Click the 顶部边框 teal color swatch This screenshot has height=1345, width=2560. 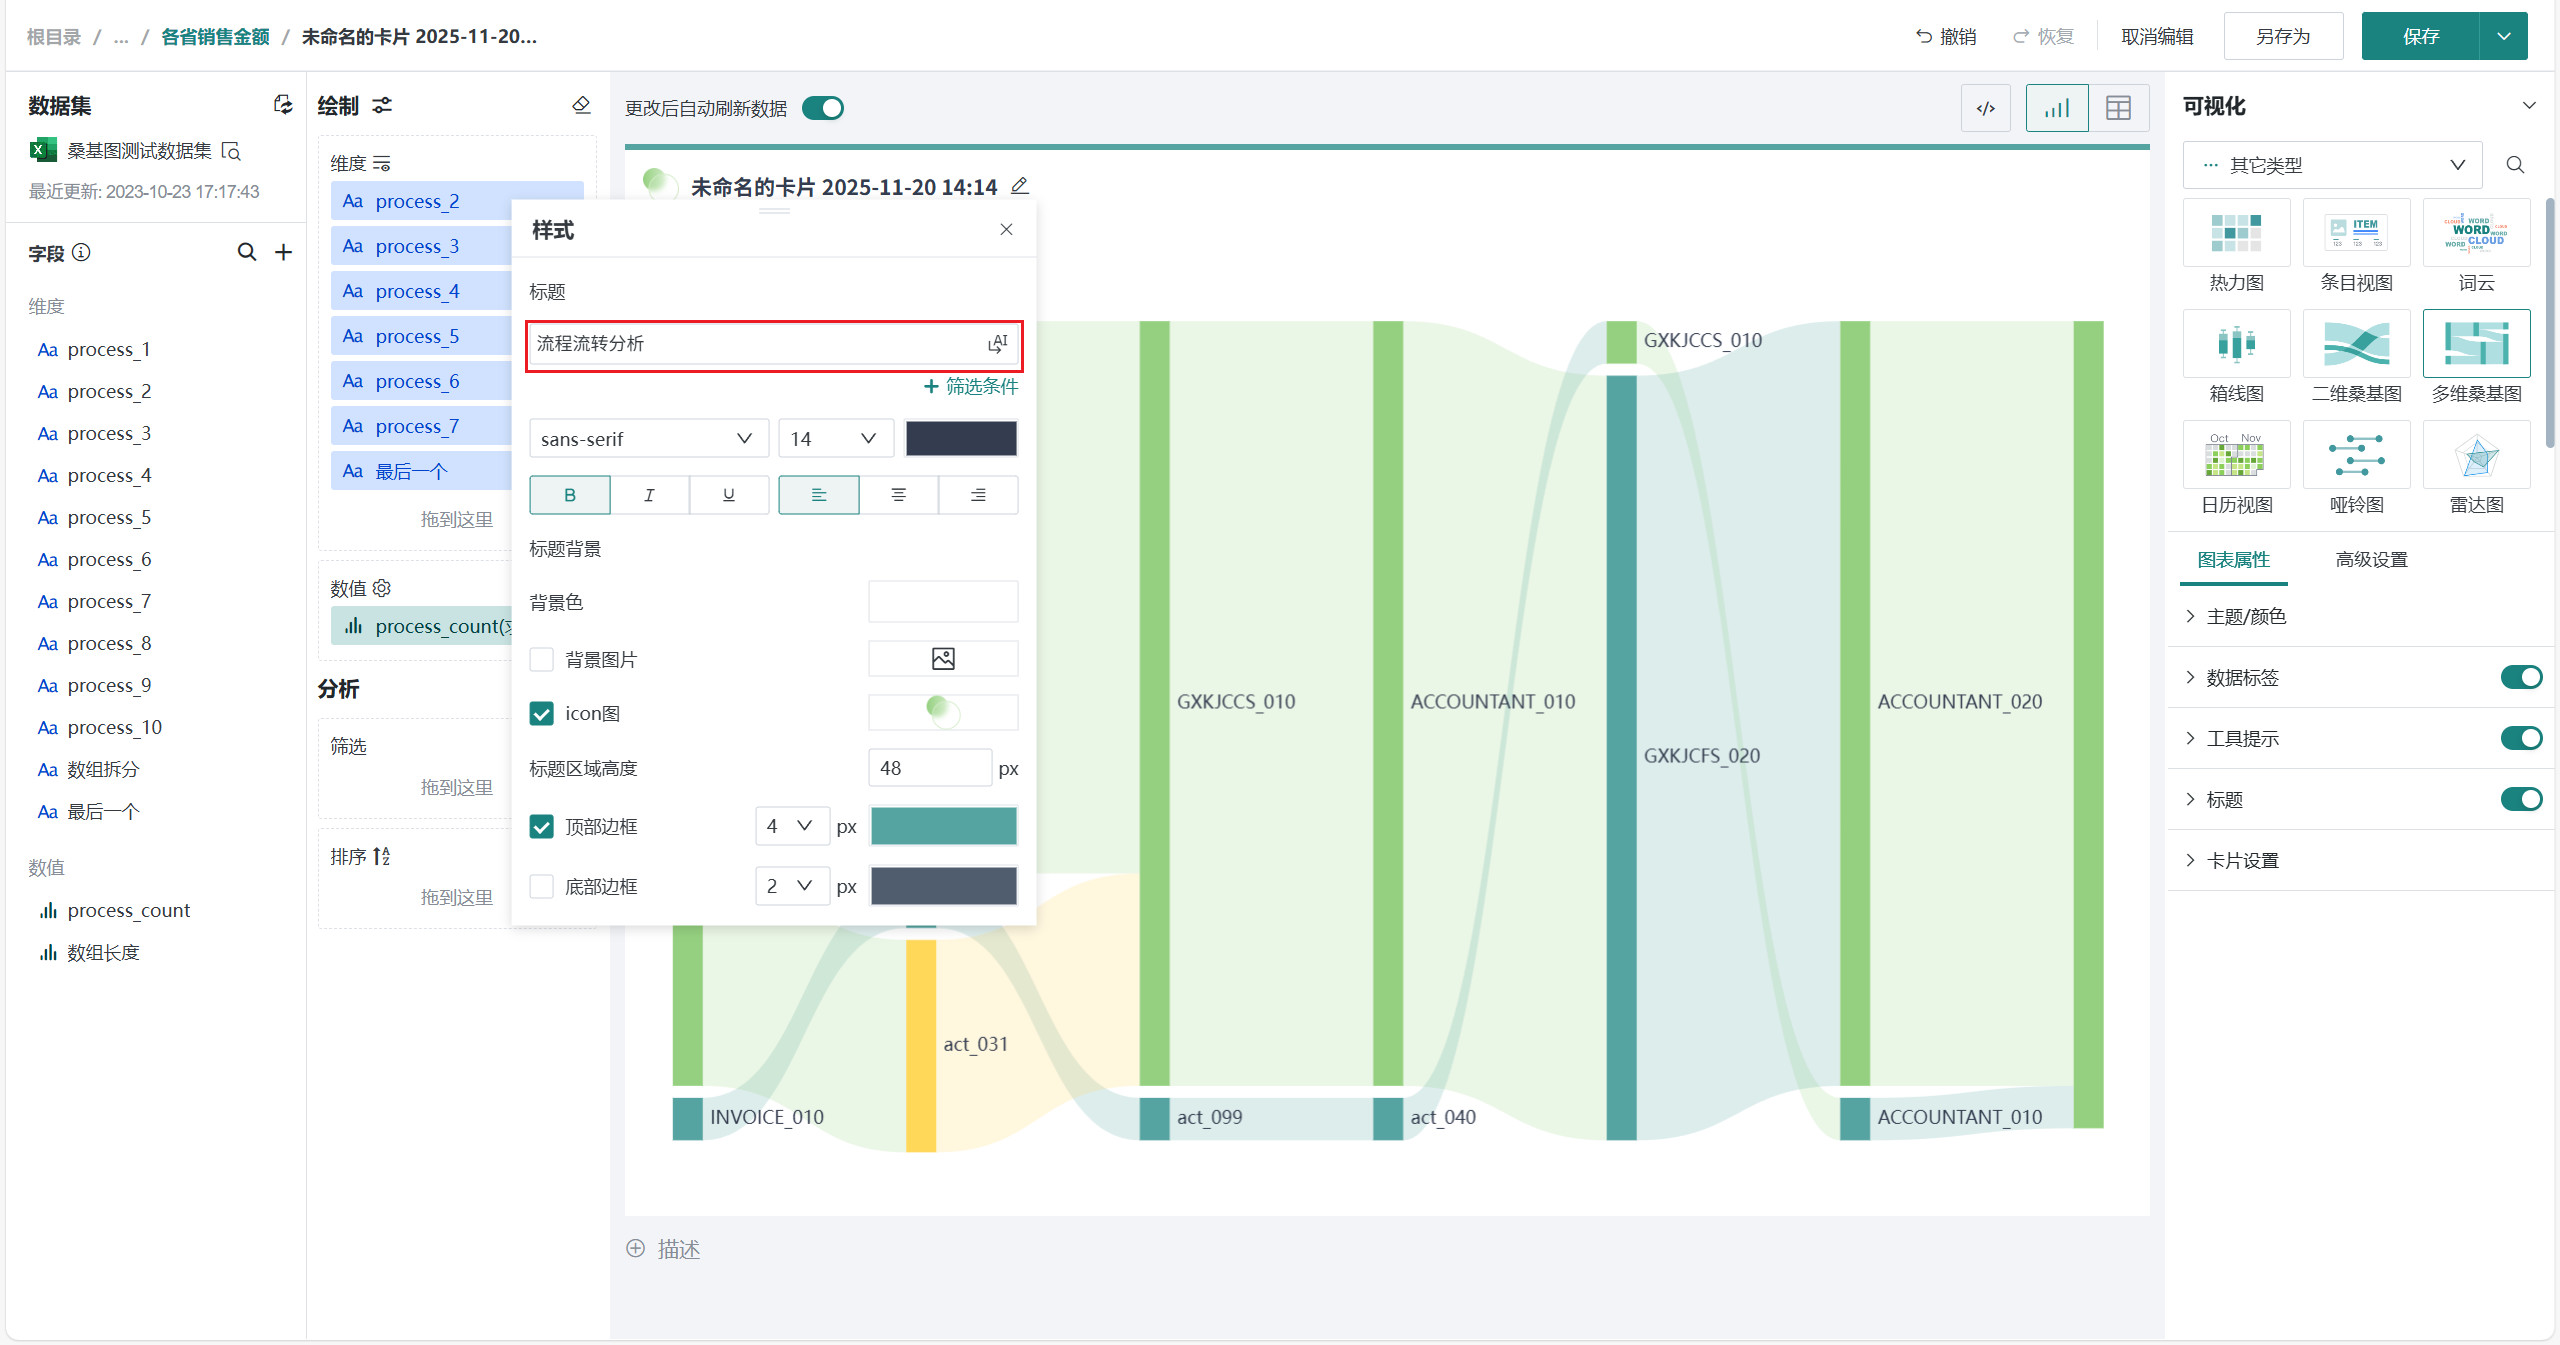[943, 826]
